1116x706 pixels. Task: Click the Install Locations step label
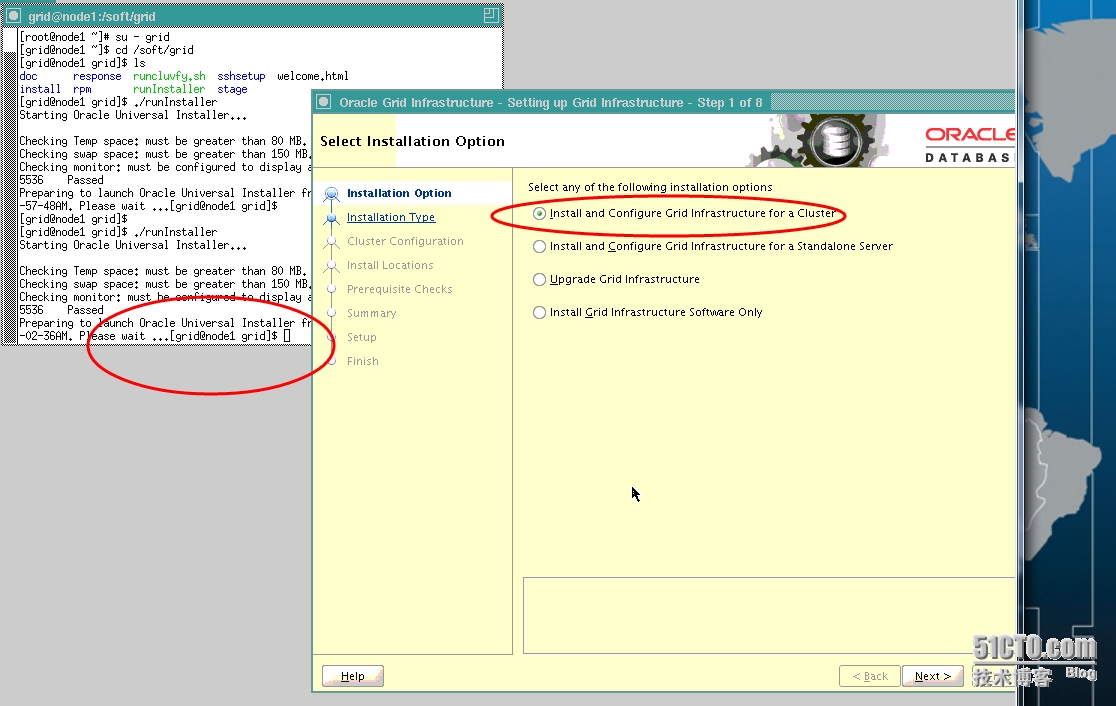[390, 265]
